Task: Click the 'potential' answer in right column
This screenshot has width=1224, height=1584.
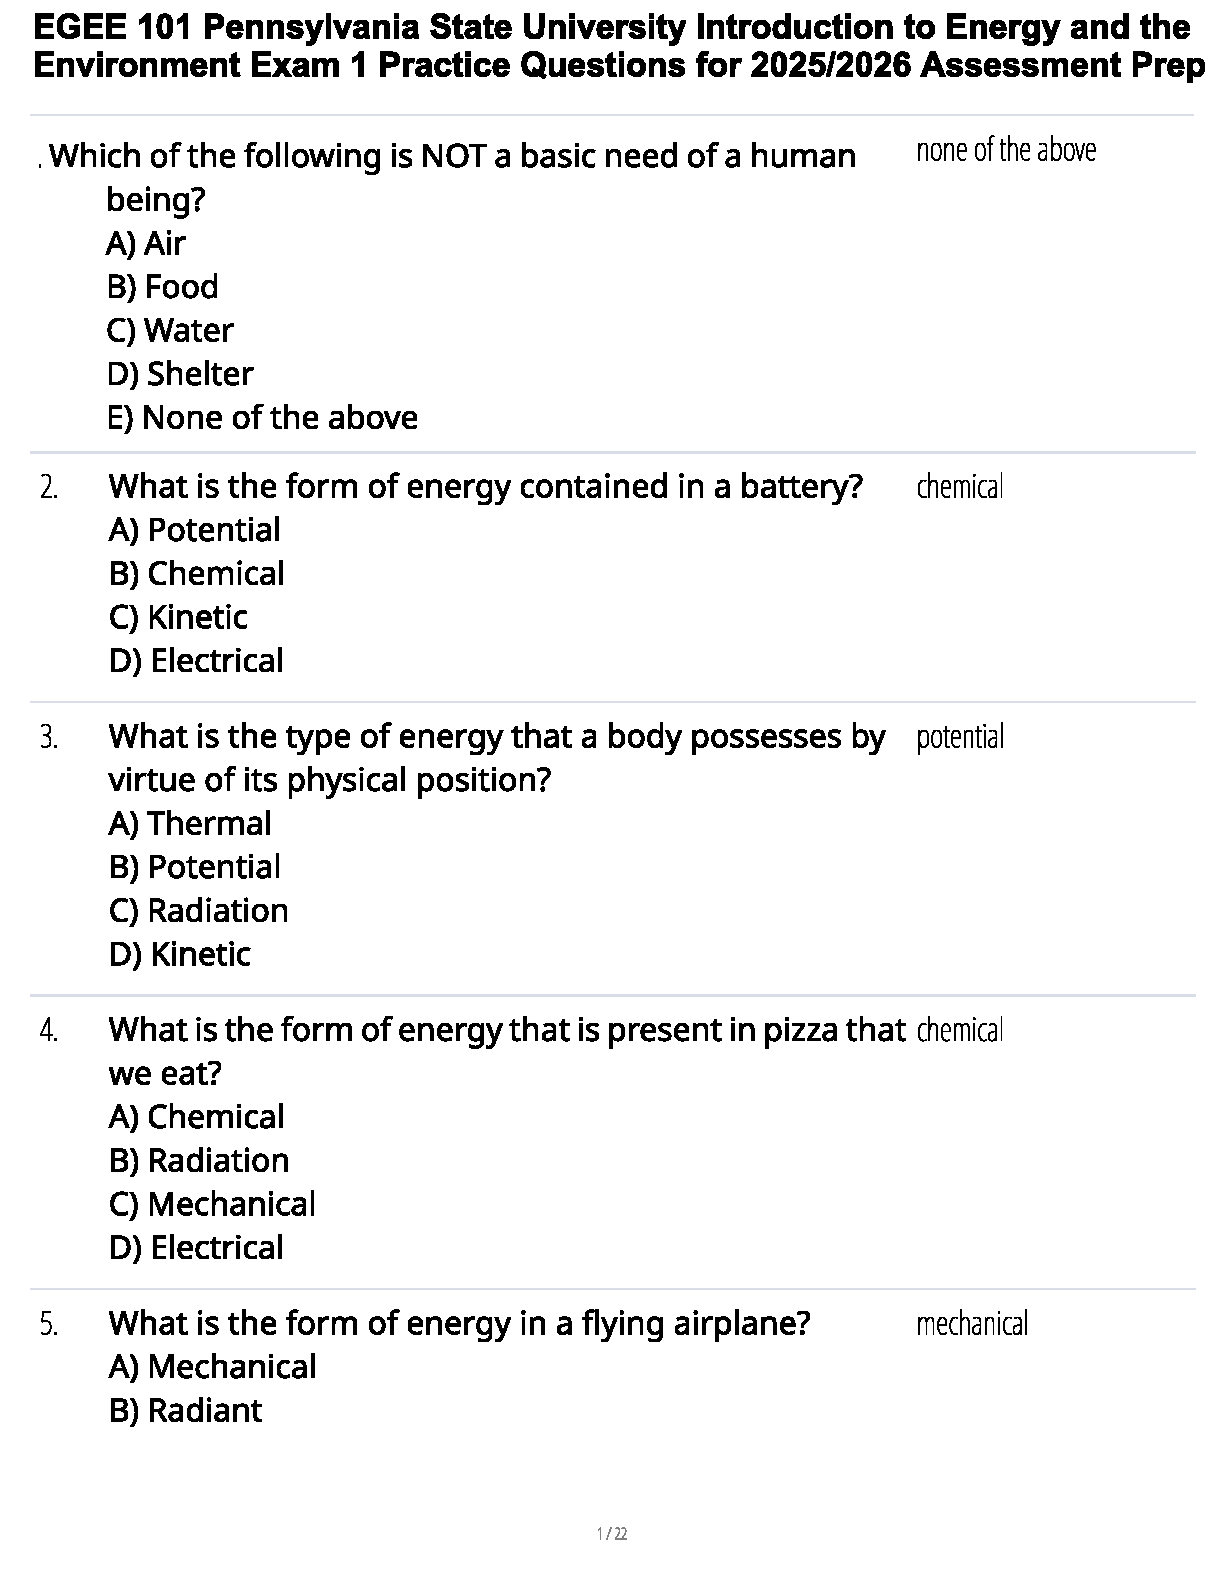Action: pos(960,737)
